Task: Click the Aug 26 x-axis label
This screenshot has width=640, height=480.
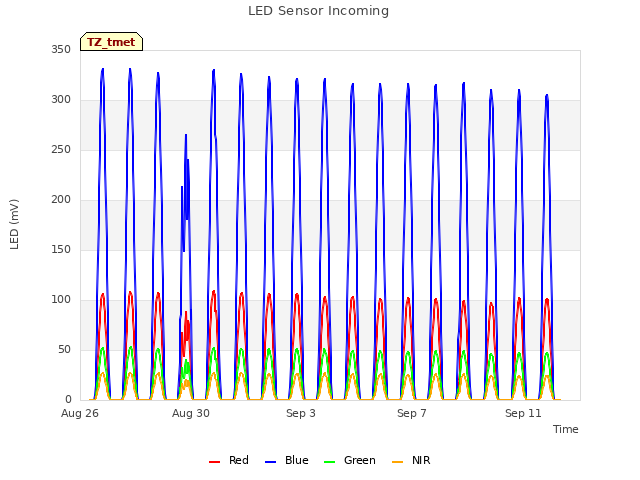Action: [80, 413]
